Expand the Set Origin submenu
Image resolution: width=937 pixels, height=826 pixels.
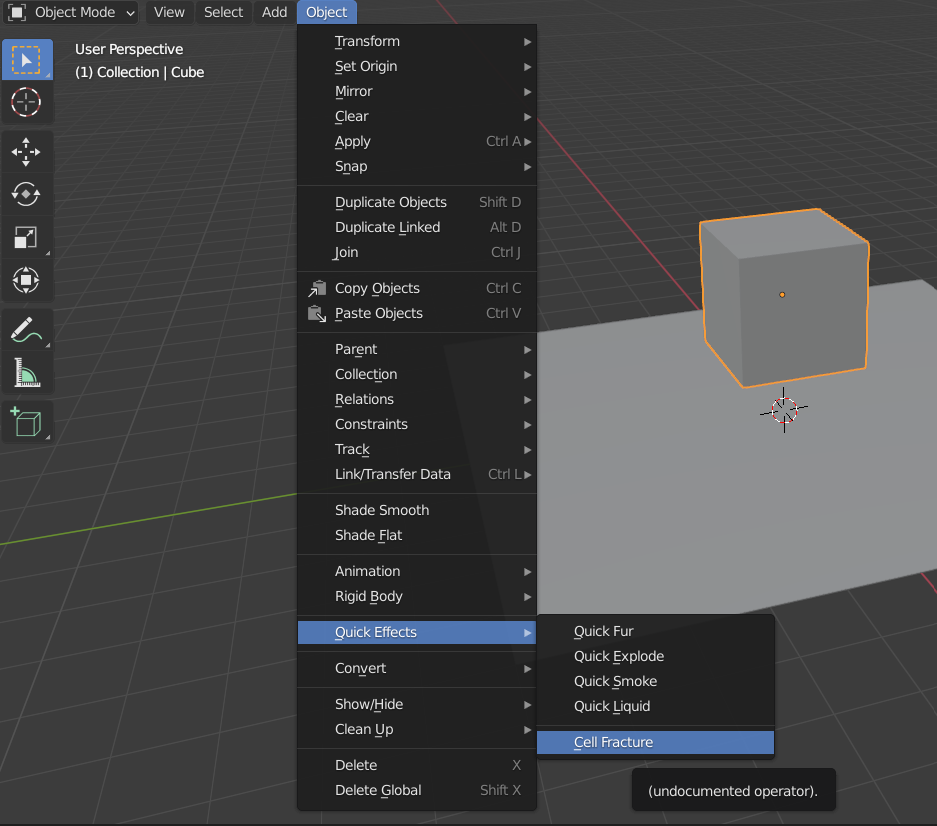(417, 66)
